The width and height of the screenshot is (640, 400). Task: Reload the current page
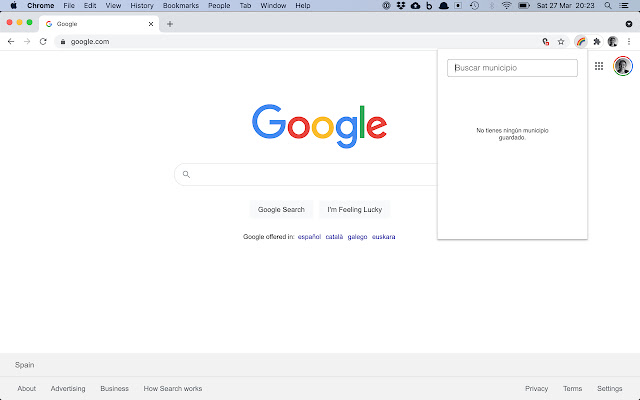pyautogui.click(x=43, y=42)
